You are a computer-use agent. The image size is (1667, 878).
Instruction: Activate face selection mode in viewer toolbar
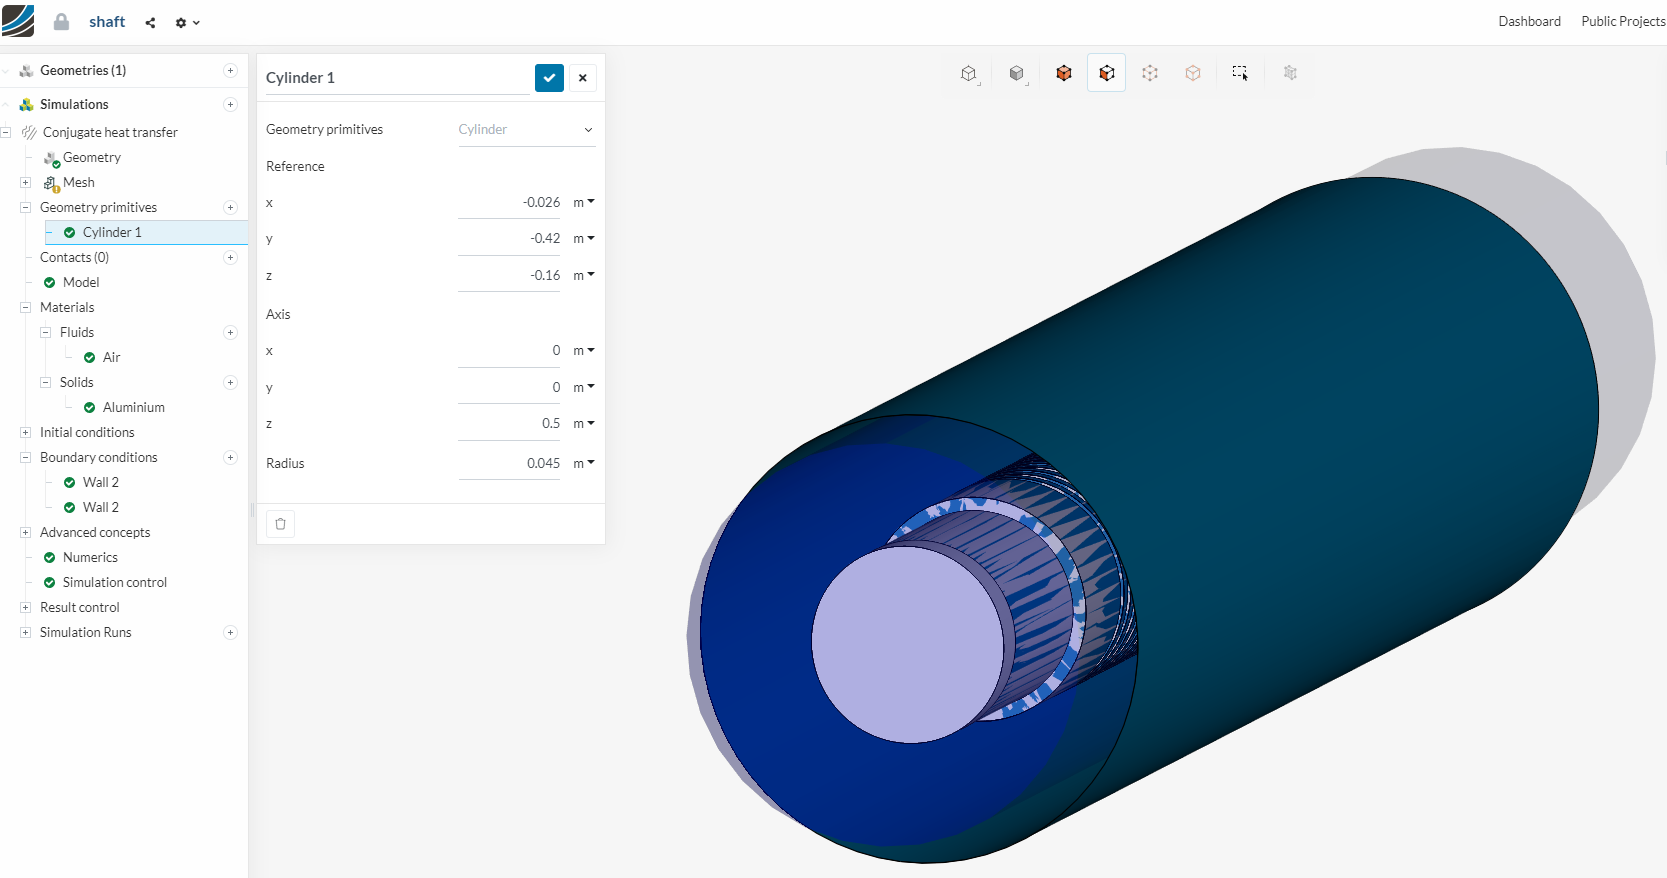coord(1107,73)
